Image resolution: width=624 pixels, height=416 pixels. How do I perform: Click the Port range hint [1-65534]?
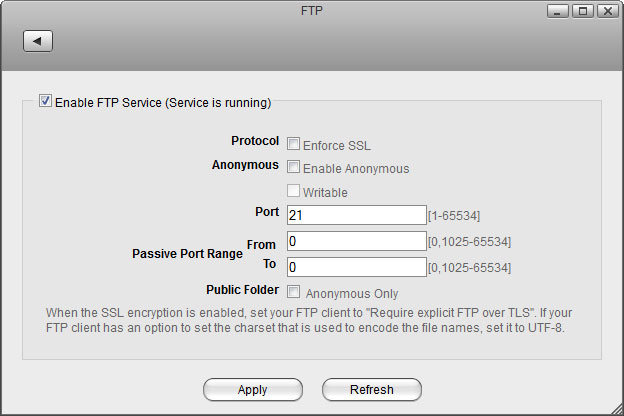[x=455, y=216]
